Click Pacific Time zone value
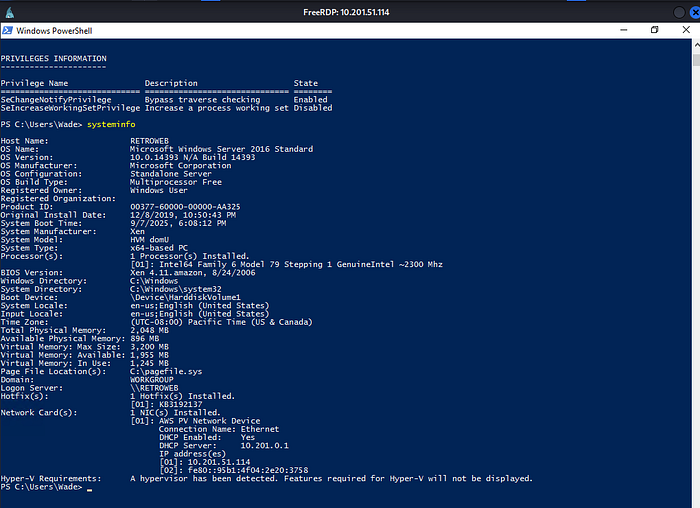 (x=221, y=322)
